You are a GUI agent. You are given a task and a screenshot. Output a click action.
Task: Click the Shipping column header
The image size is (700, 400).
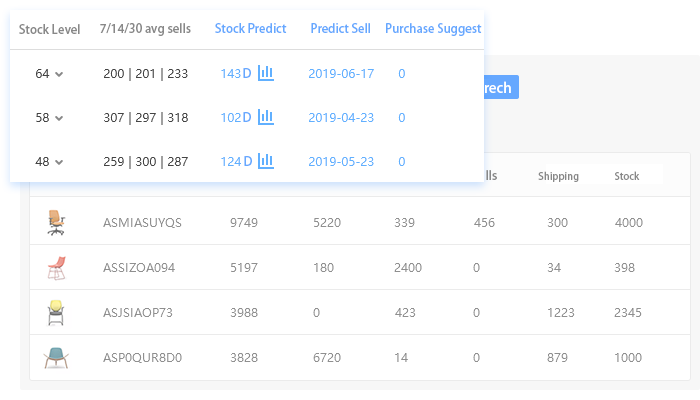[558, 177]
